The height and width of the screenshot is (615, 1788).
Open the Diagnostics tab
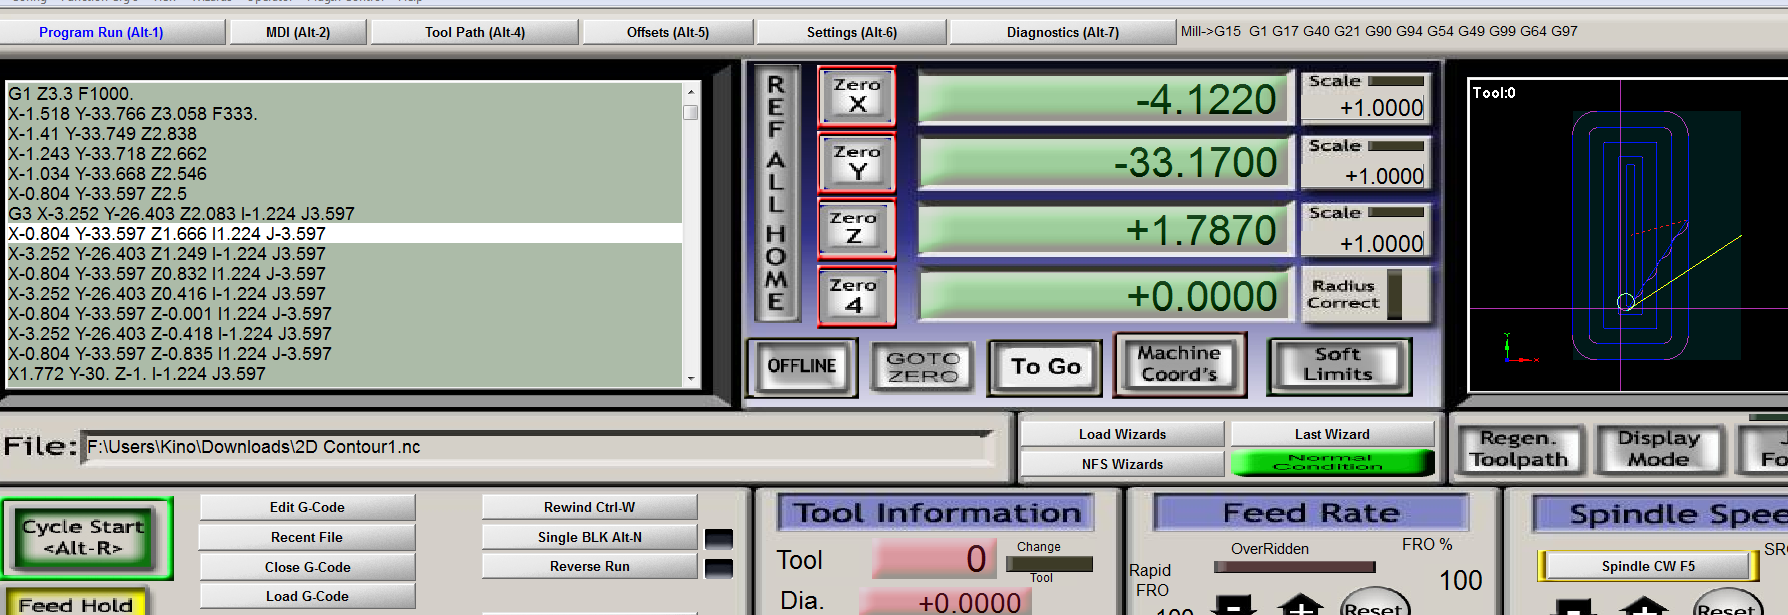click(x=1062, y=32)
